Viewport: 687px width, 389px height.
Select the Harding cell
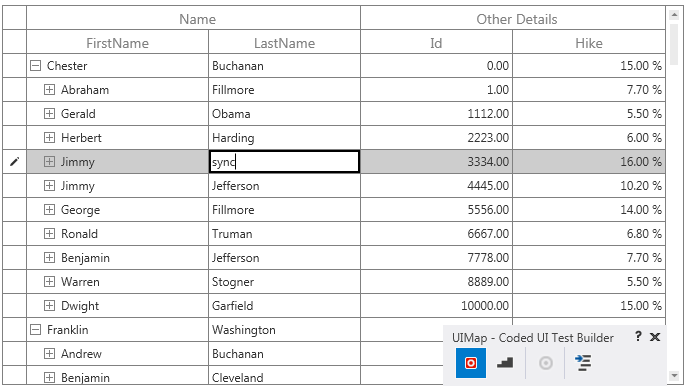tap(284, 138)
